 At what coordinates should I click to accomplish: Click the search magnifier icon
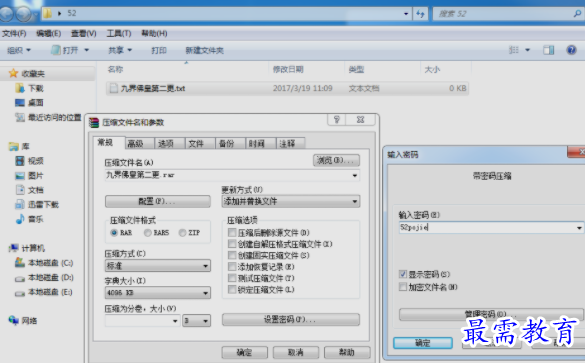pyautogui.click(x=577, y=13)
